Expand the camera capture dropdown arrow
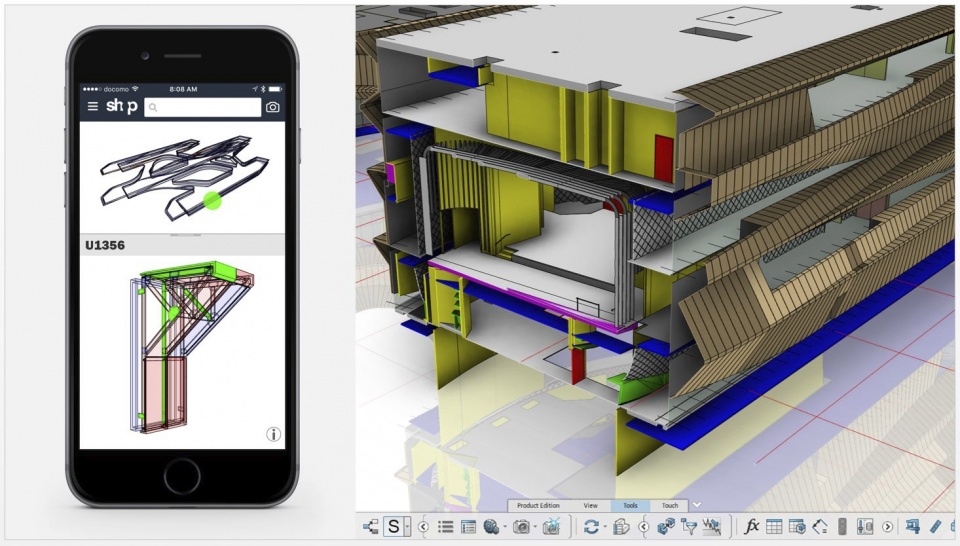 536,526
